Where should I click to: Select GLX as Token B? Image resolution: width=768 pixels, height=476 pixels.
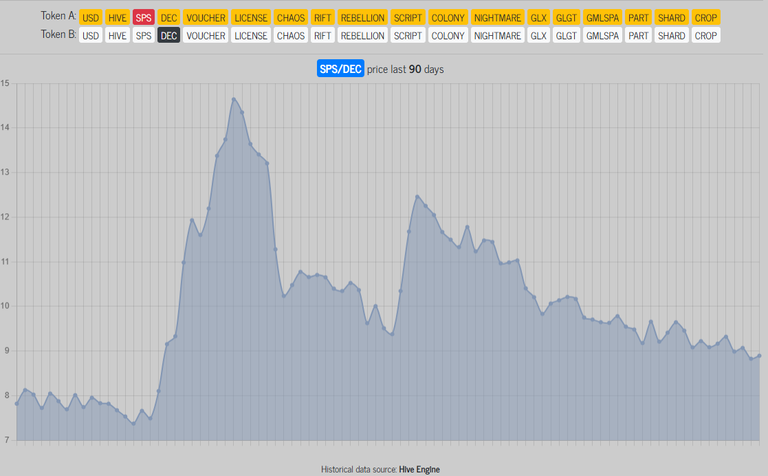538,35
